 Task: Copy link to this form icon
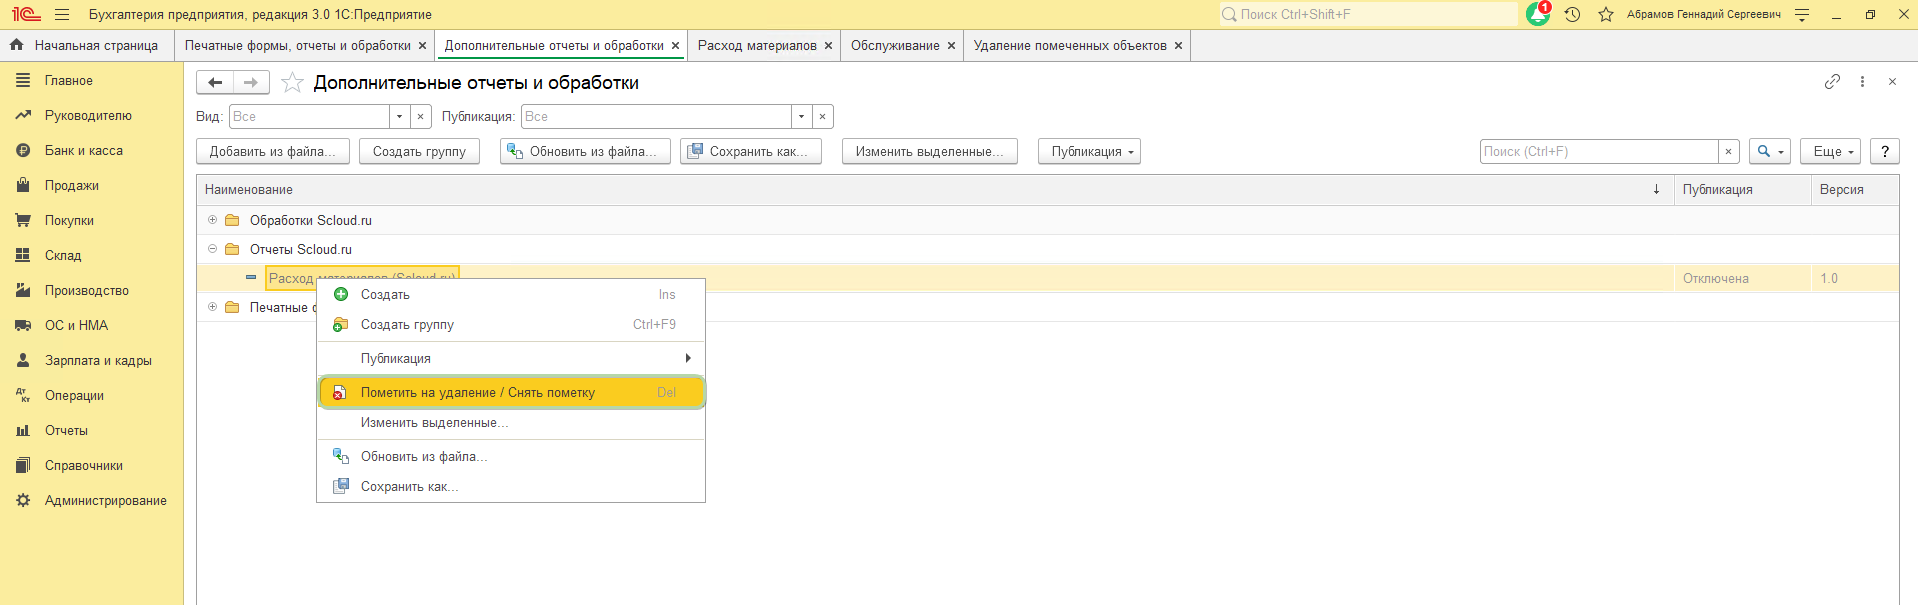[x=1832, y=82]
